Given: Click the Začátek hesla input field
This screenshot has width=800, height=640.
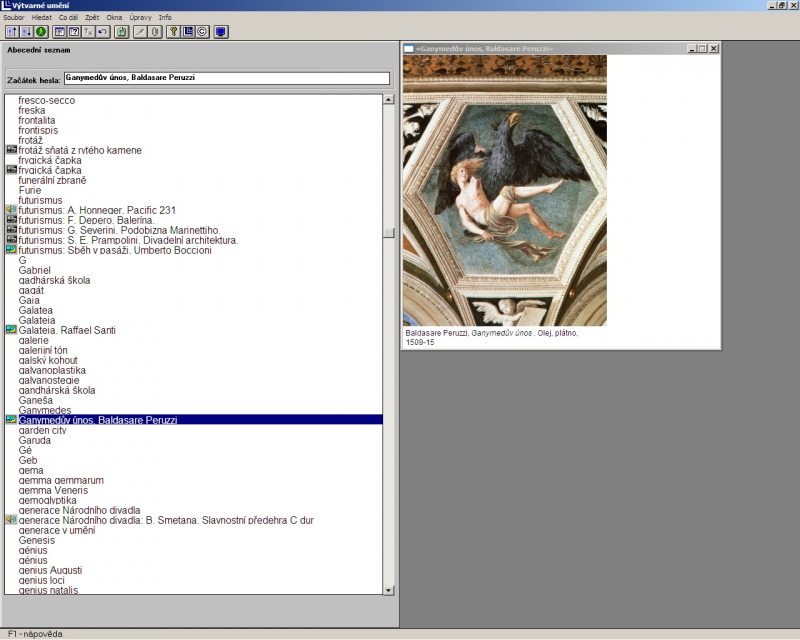Looking at the screenshot, I should (x=227, y=78).
